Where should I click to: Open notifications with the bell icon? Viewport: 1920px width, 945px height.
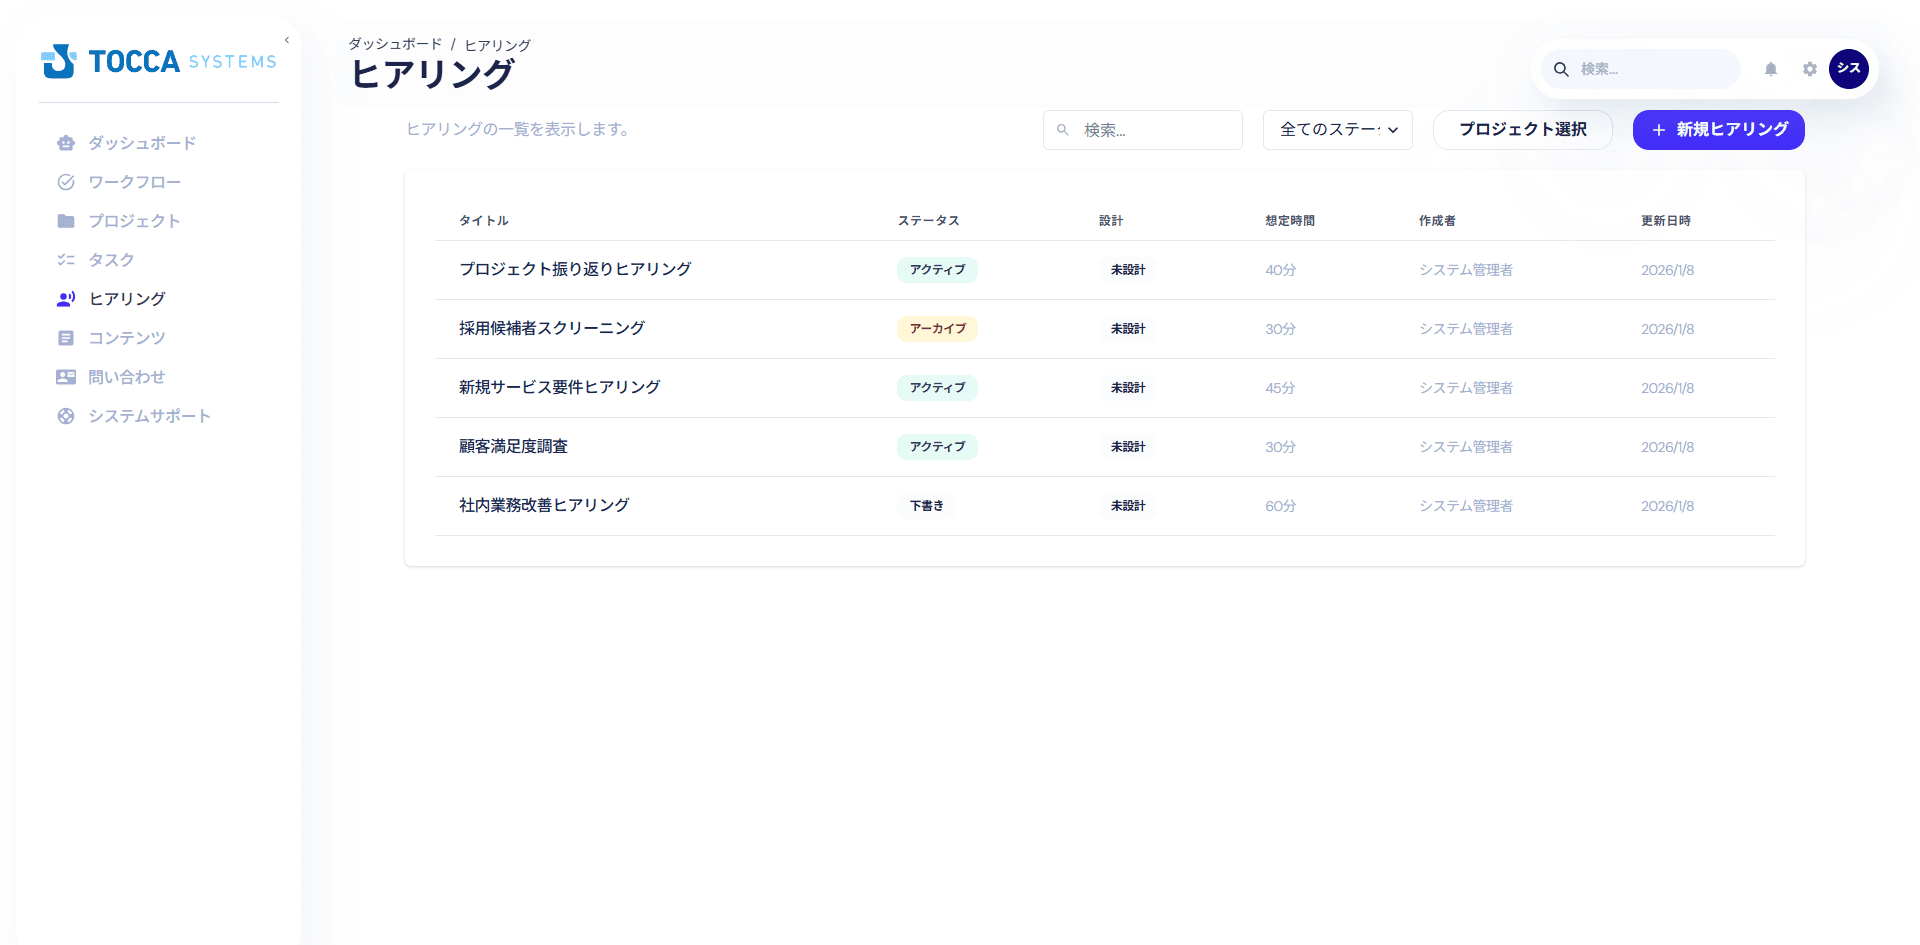(x=1770, y=69)
